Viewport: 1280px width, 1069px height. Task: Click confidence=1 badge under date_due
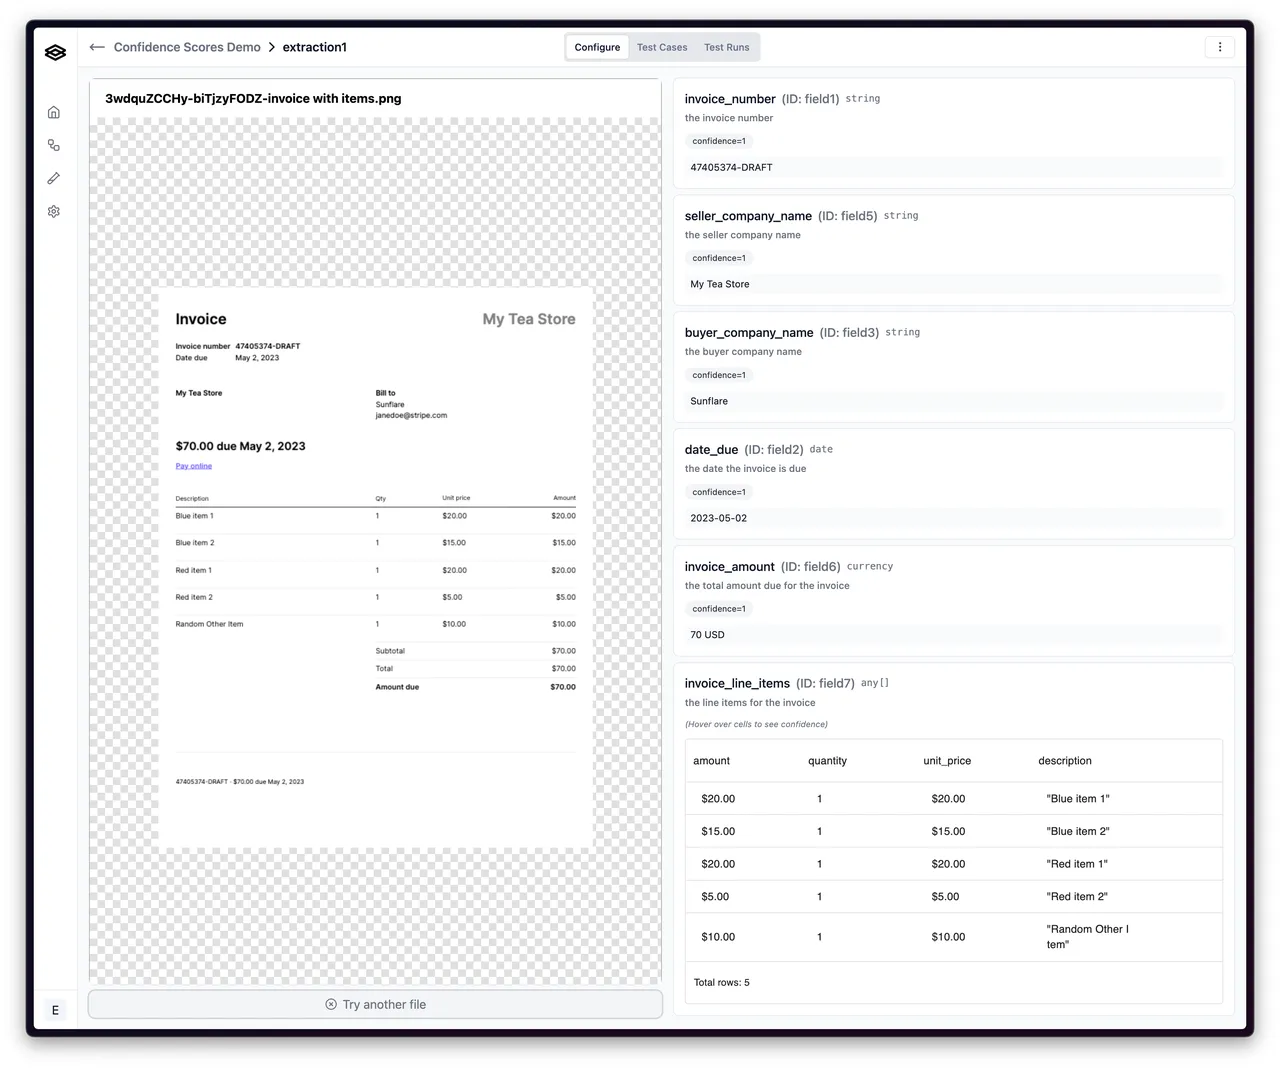tap(719, 492)
